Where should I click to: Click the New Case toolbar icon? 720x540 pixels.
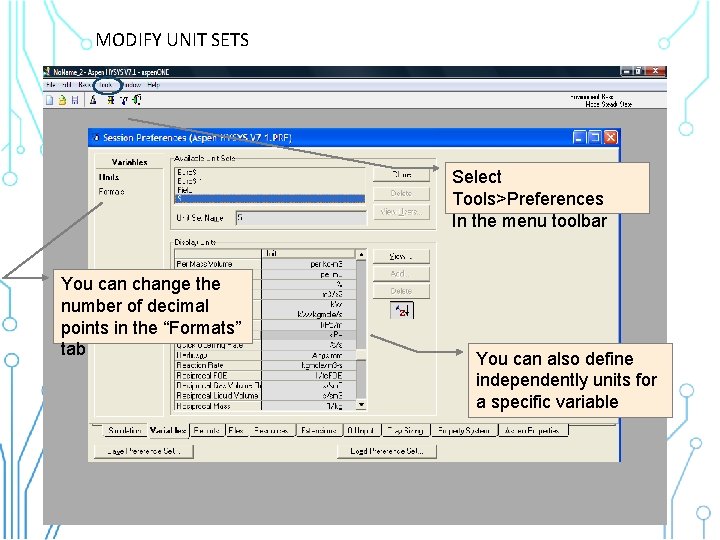tap(50, 100)
